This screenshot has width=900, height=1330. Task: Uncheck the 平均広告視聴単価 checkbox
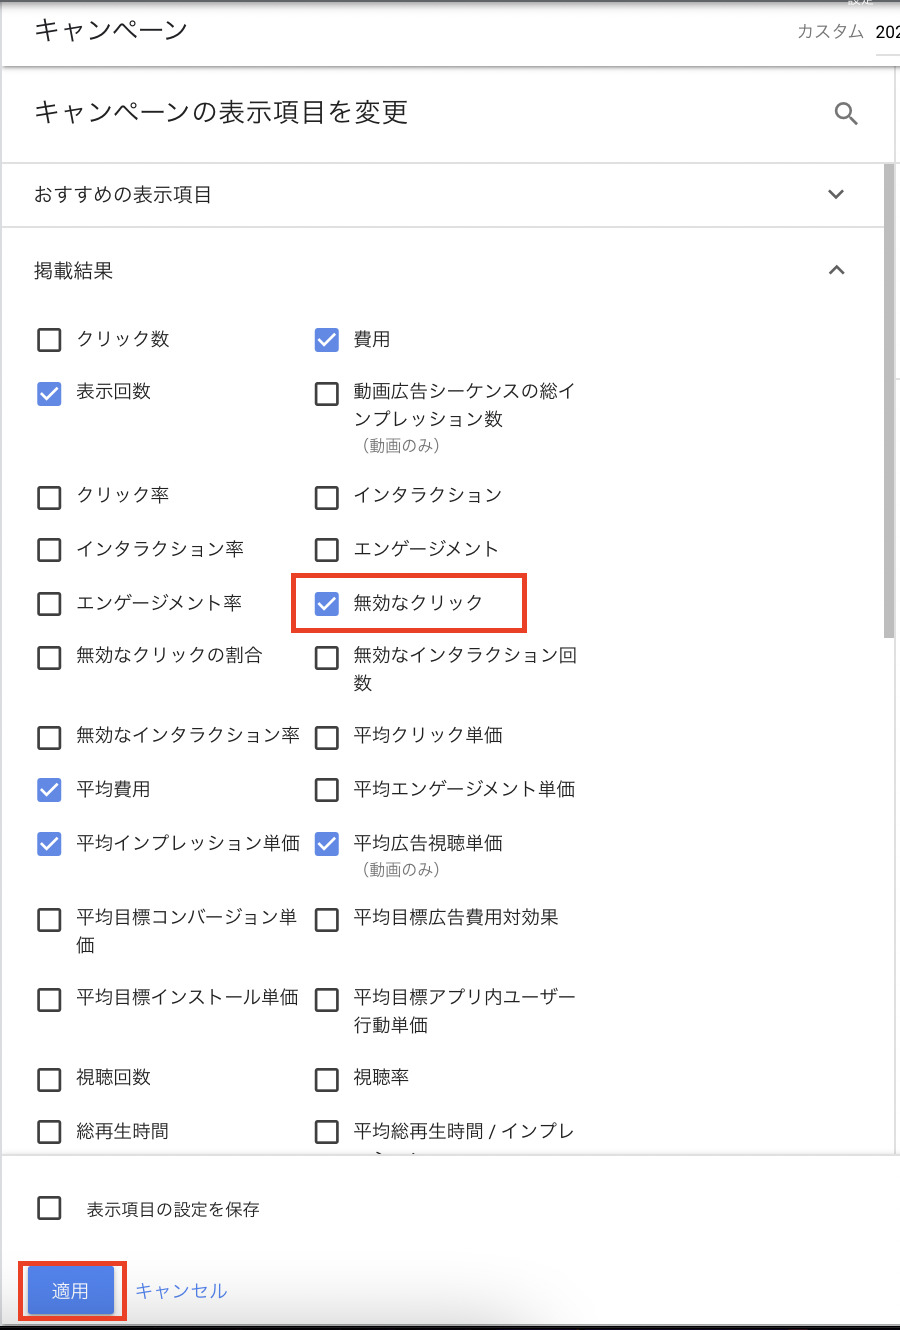coord(327,844)
